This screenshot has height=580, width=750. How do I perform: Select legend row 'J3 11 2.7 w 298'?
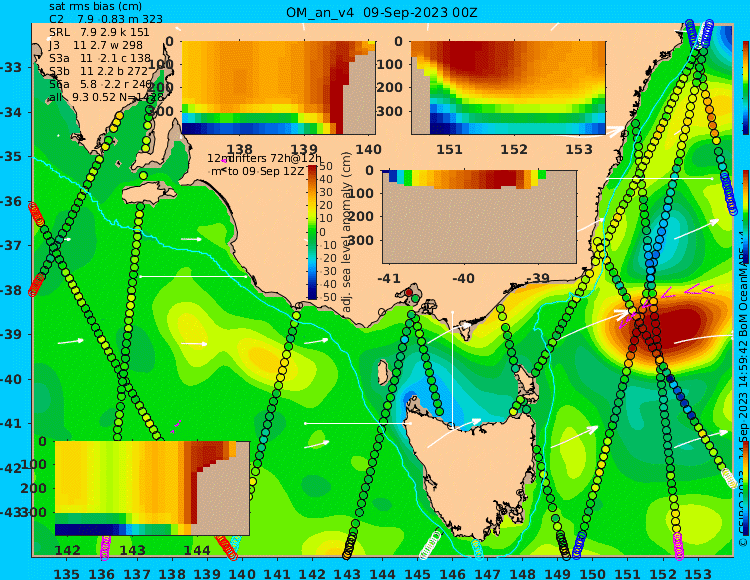pos(96,45)
